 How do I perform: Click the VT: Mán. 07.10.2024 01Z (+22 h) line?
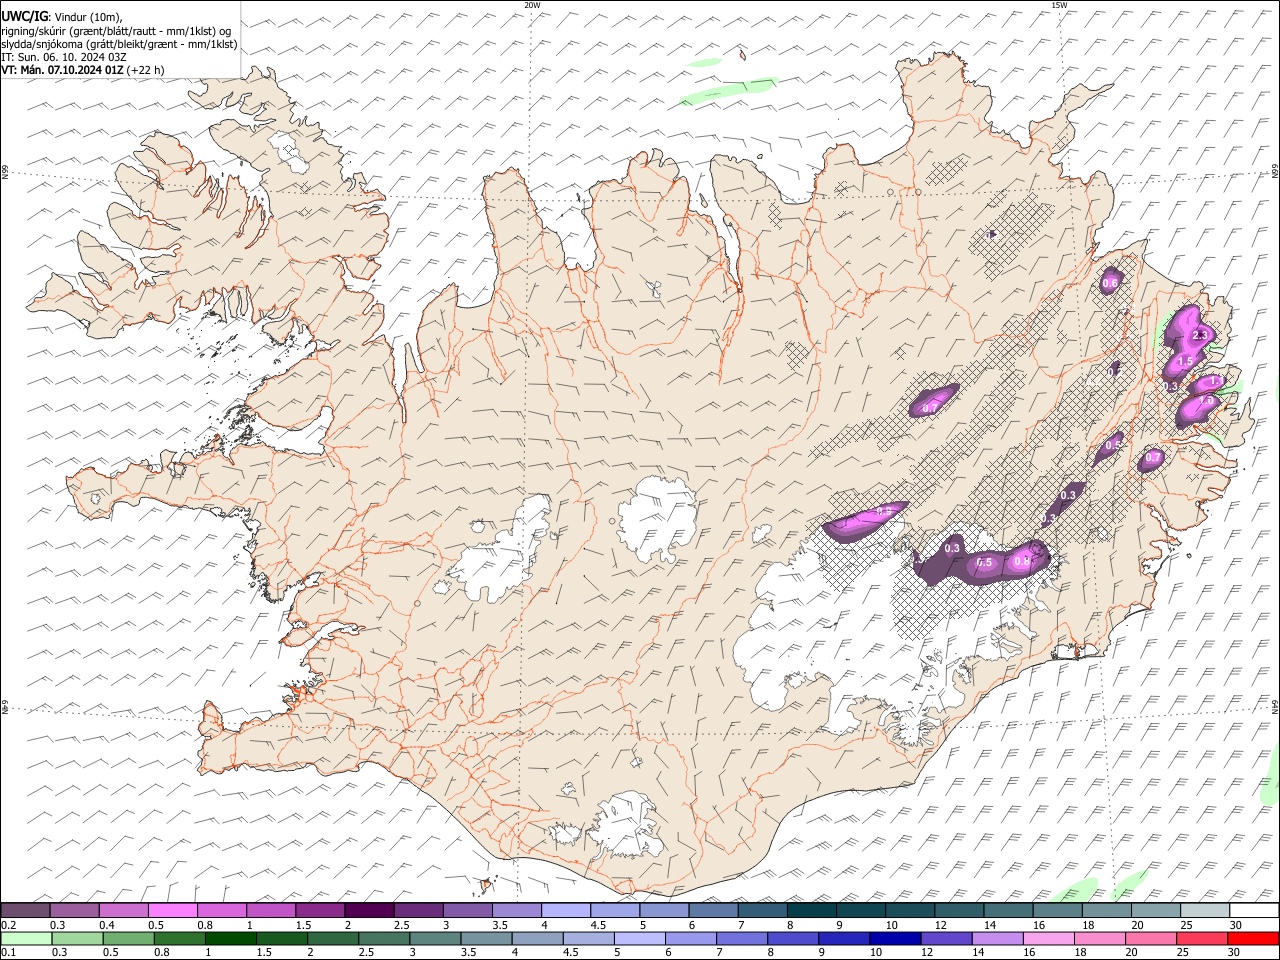[83, 70]
